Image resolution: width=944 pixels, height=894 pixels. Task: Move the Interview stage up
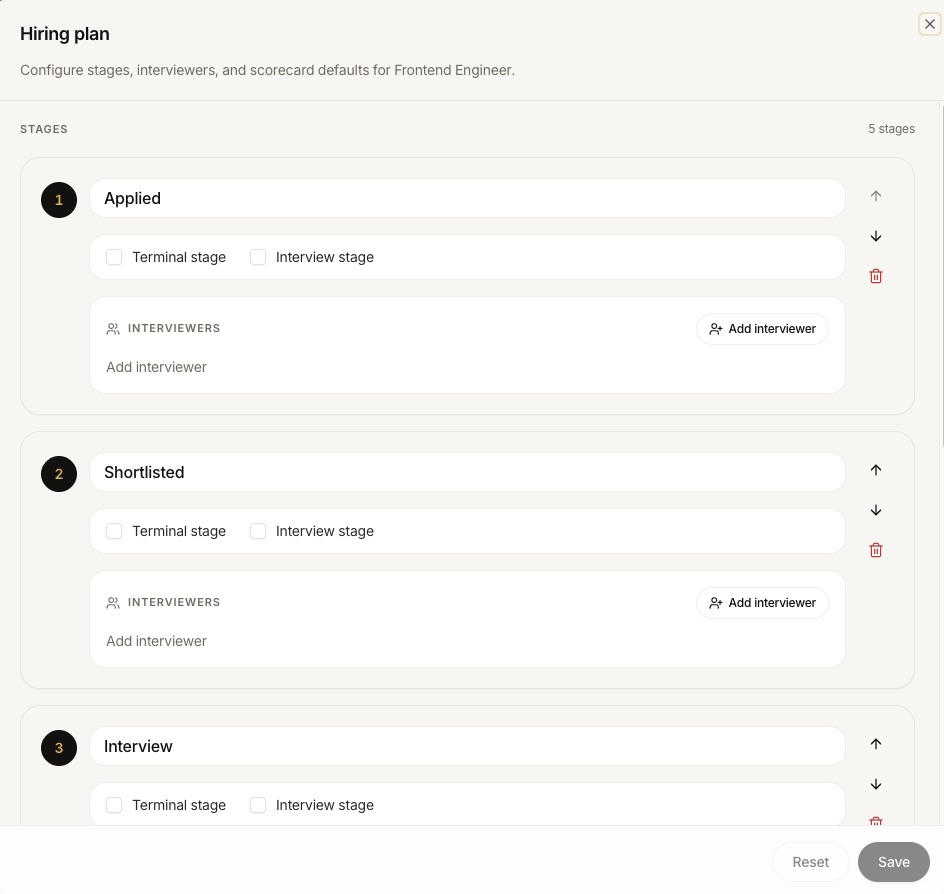(876, 744)
